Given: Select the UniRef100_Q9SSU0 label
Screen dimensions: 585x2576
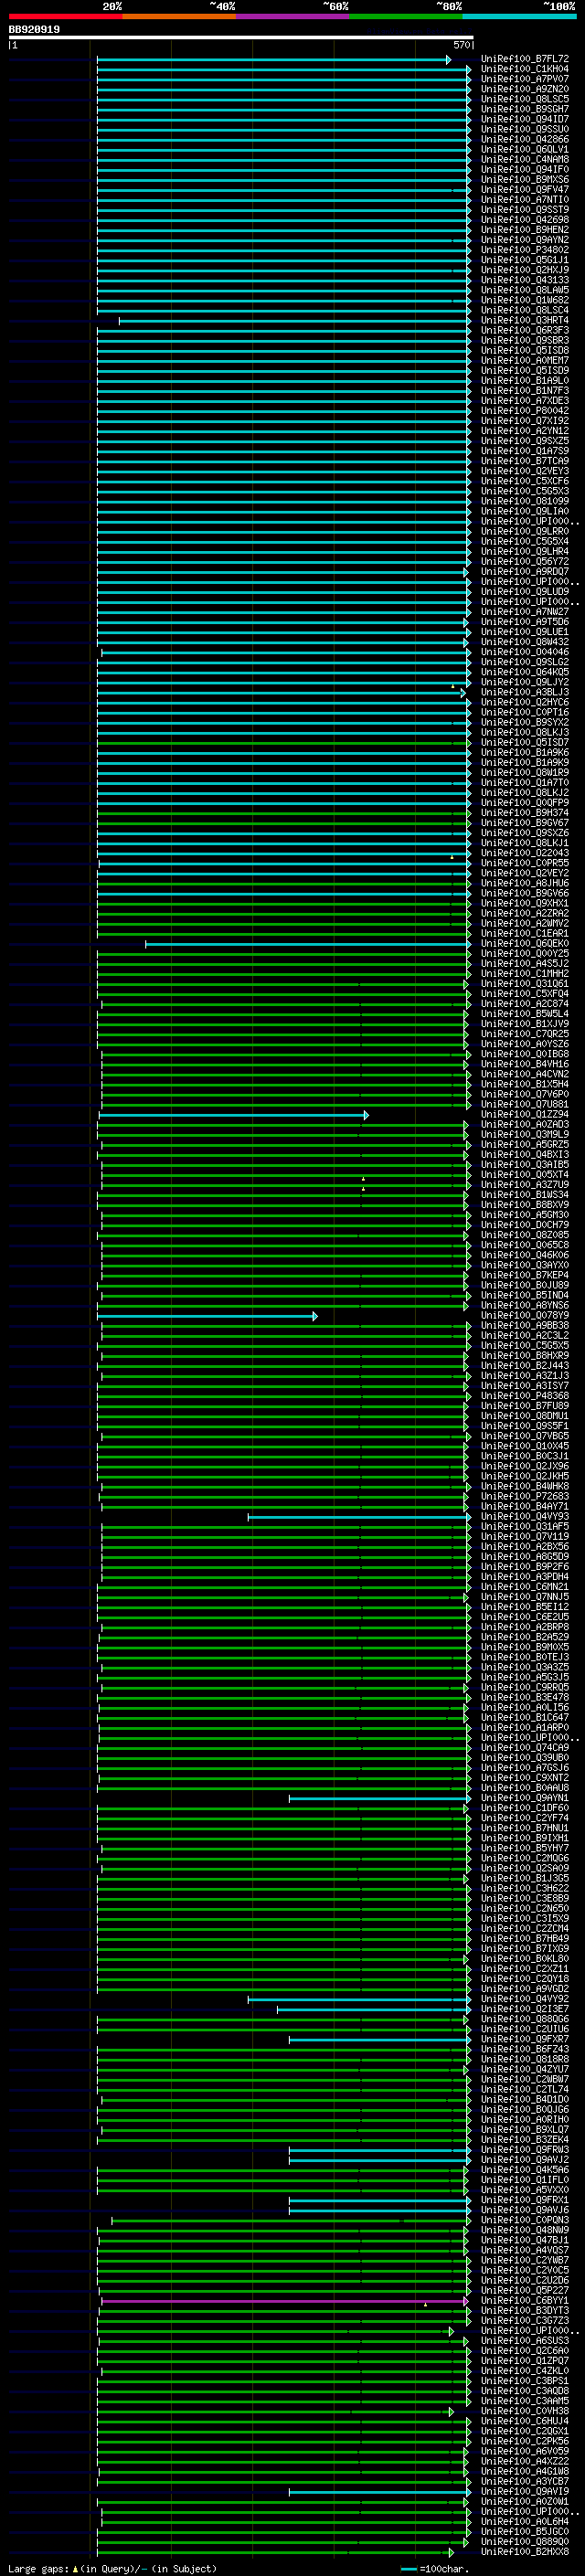Looking at the screenshot, I should (x=525, y=130).
